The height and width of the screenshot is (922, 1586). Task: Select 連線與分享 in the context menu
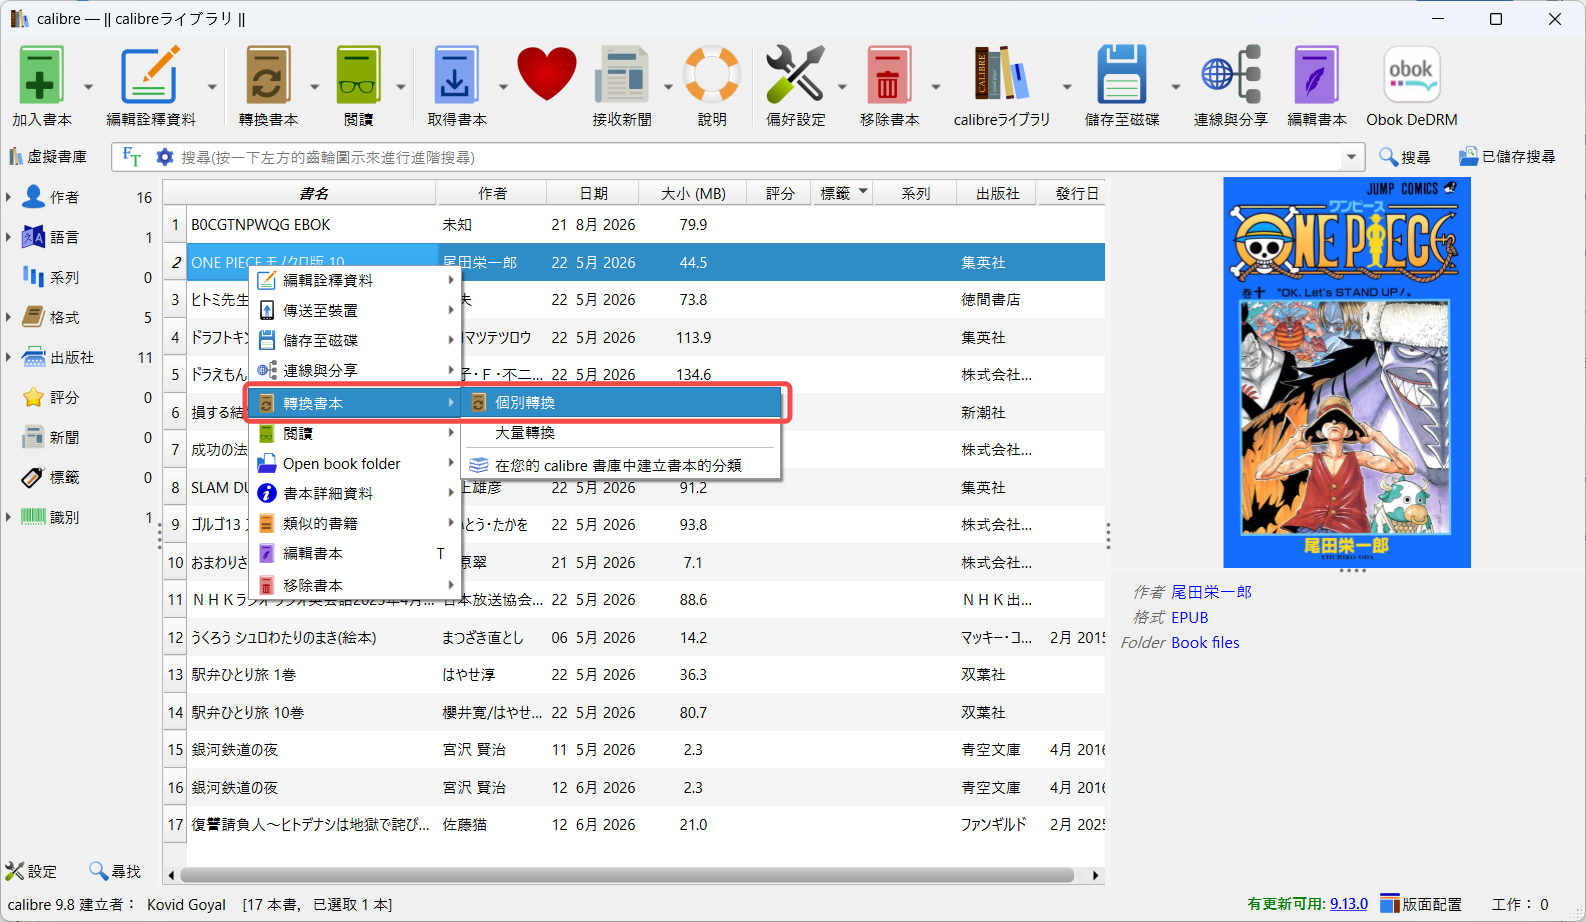(x=355, y=371)
